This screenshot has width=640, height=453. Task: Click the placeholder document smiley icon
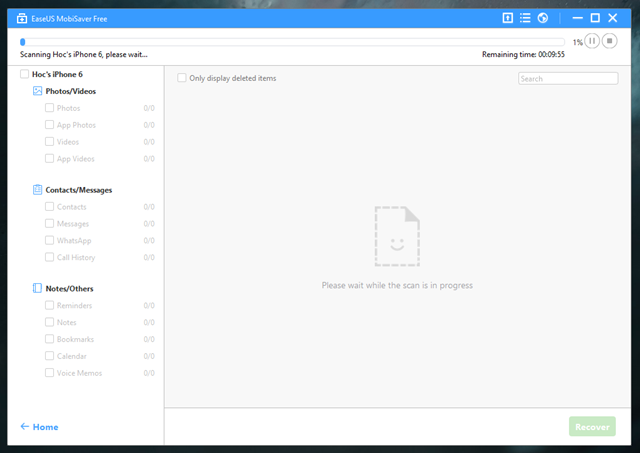coord(397,237)
